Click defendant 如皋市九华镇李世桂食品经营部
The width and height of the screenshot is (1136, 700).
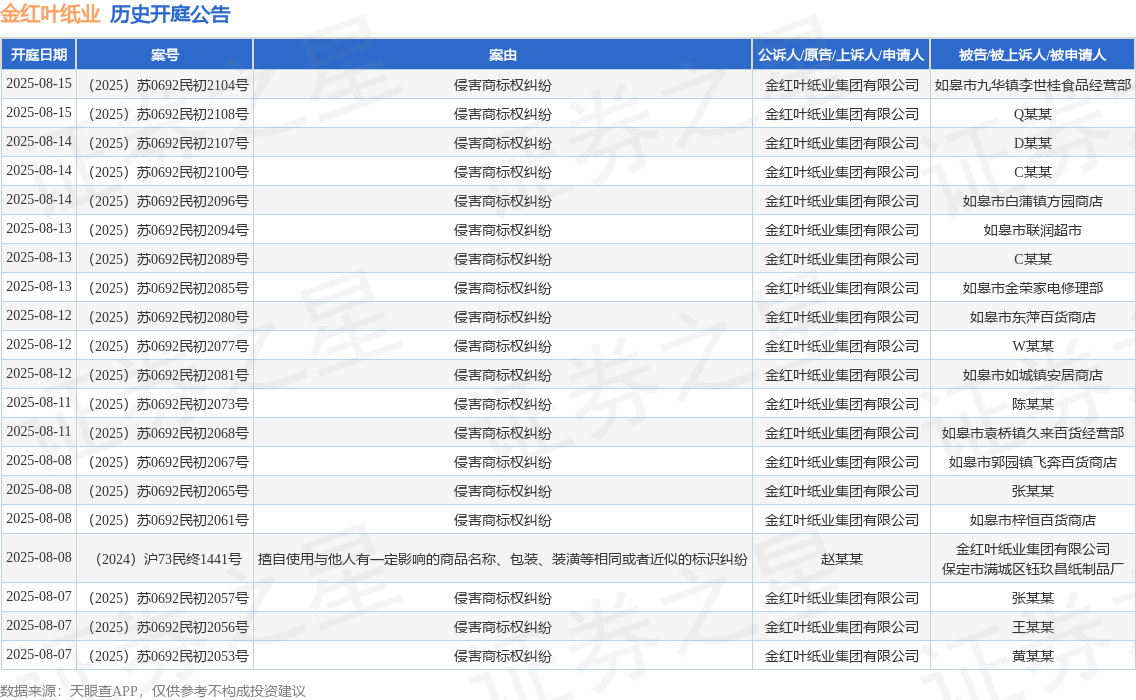click(1032, 85)
